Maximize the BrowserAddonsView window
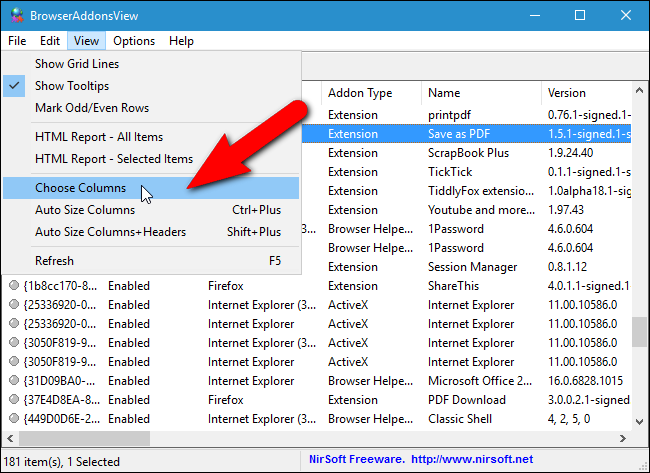650x473 pixels. (x=580, y=16)
